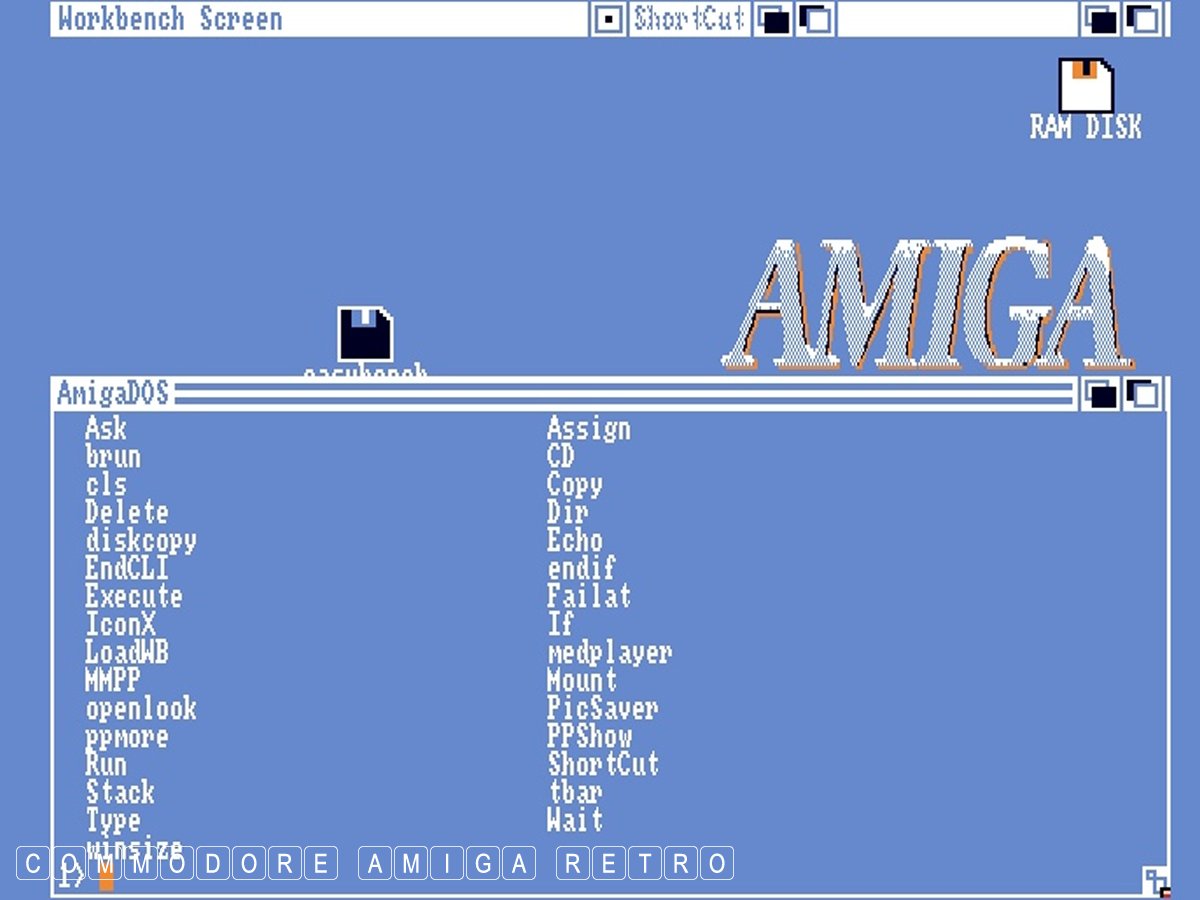This screenshot has height=900, width=1200.
Task: Select the PicSaver entry in the listing
Action: [x=602, y=709]
